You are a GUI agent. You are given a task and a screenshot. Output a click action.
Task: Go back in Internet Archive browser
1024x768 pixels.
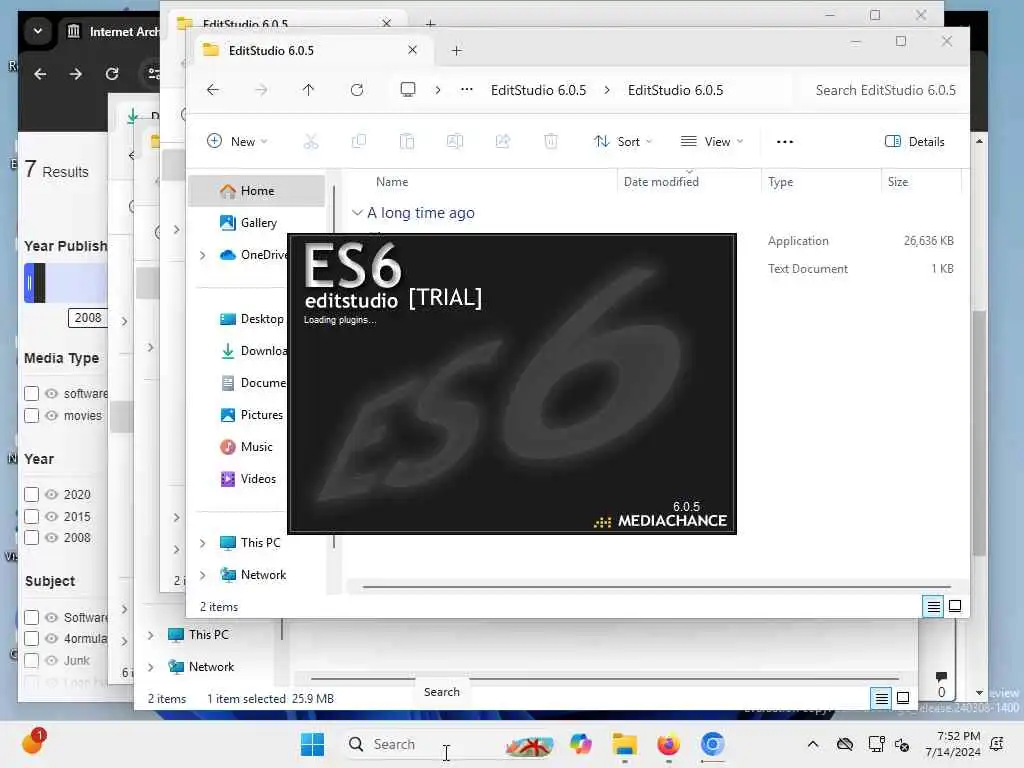[40, 74]
